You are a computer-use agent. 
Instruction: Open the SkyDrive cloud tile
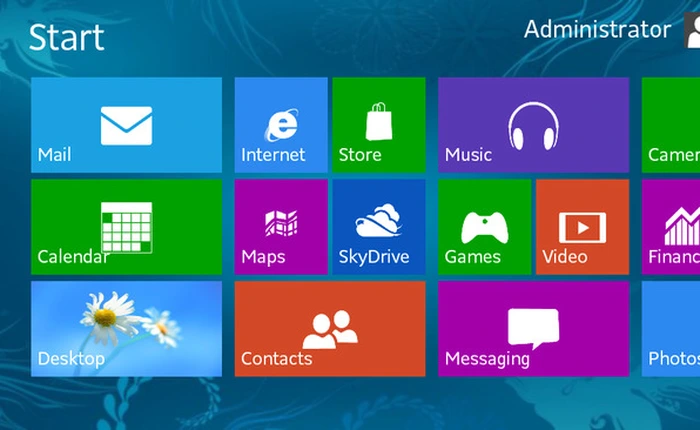pyautogui.click(x=379, y=227)
